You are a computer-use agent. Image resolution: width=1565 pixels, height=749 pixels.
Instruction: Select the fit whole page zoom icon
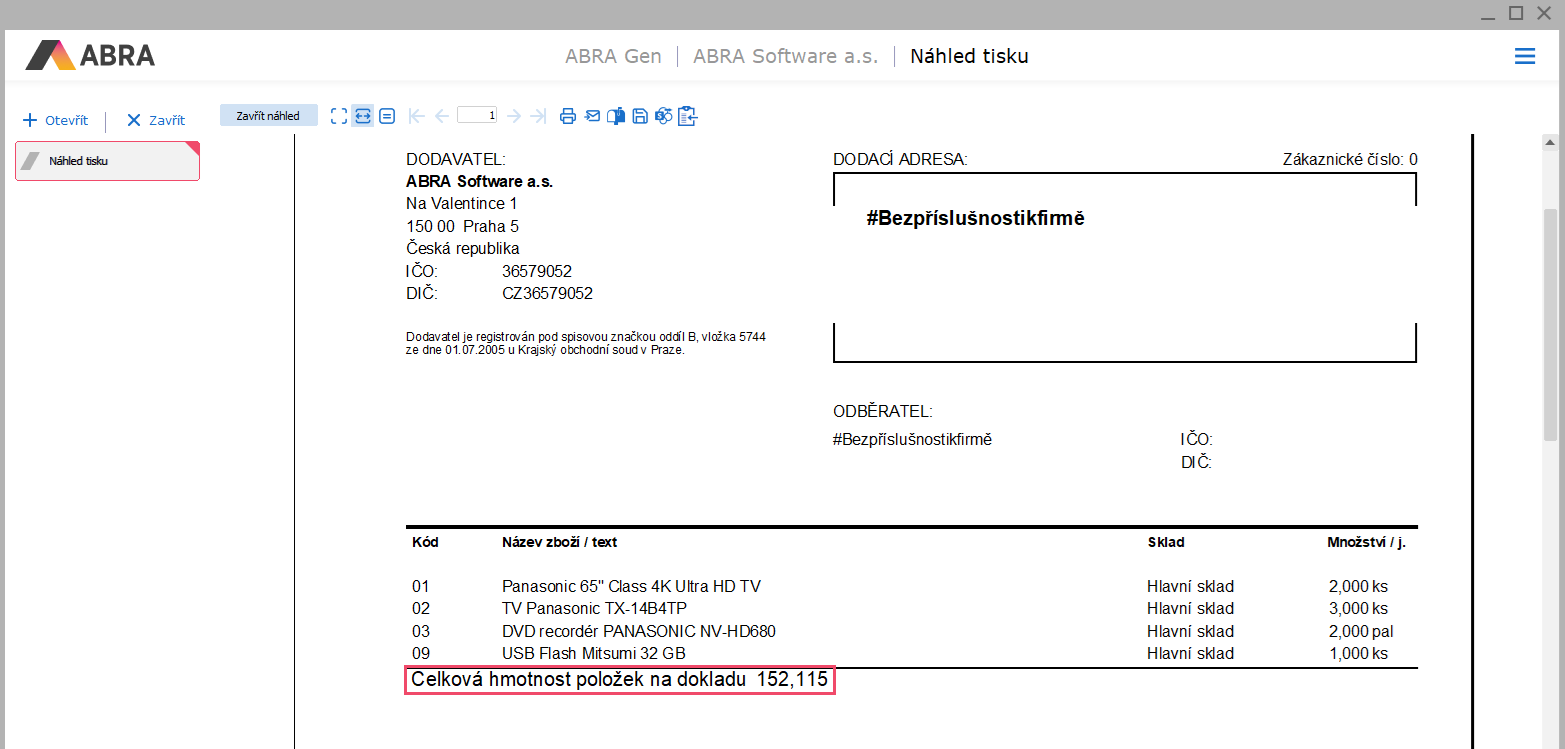(x=339, y=116)
